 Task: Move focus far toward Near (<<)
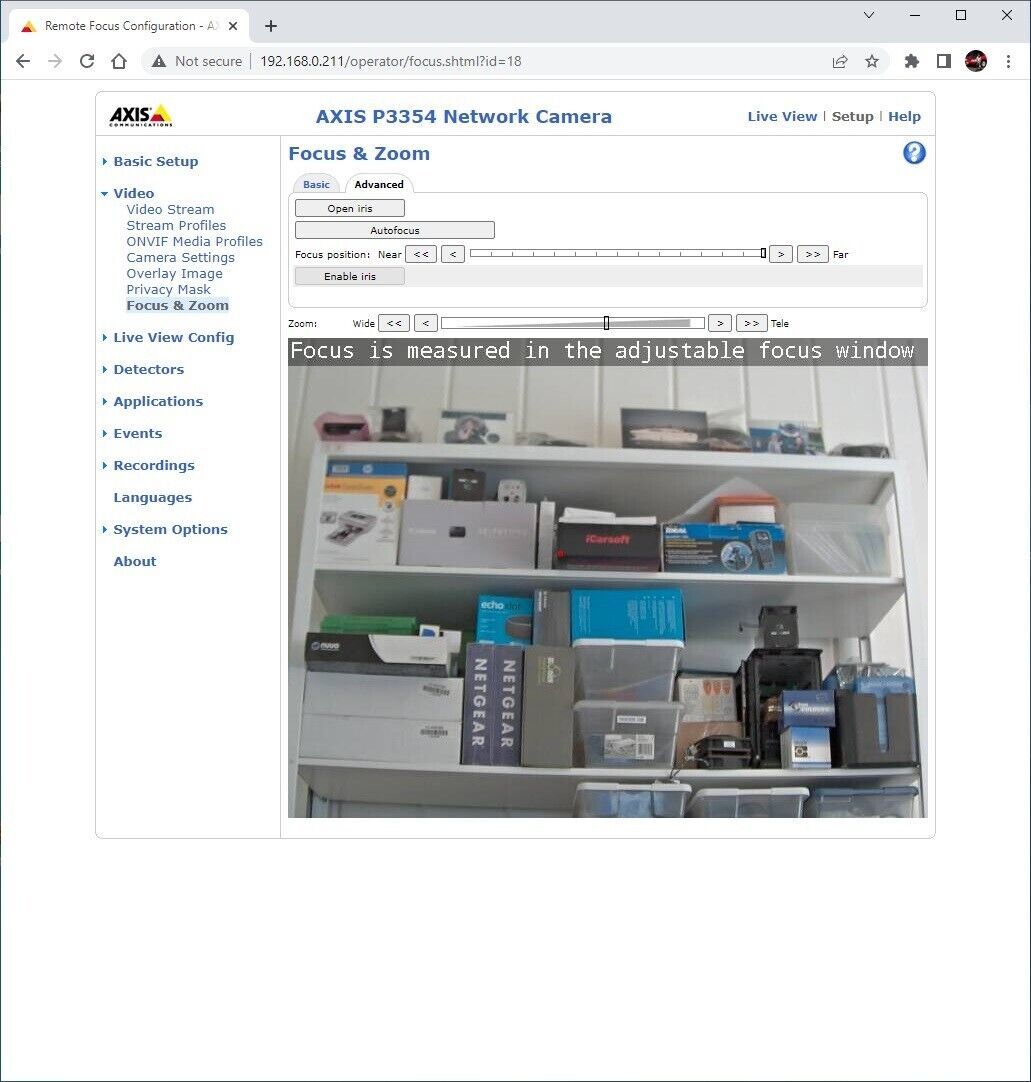tap(421, 255)
